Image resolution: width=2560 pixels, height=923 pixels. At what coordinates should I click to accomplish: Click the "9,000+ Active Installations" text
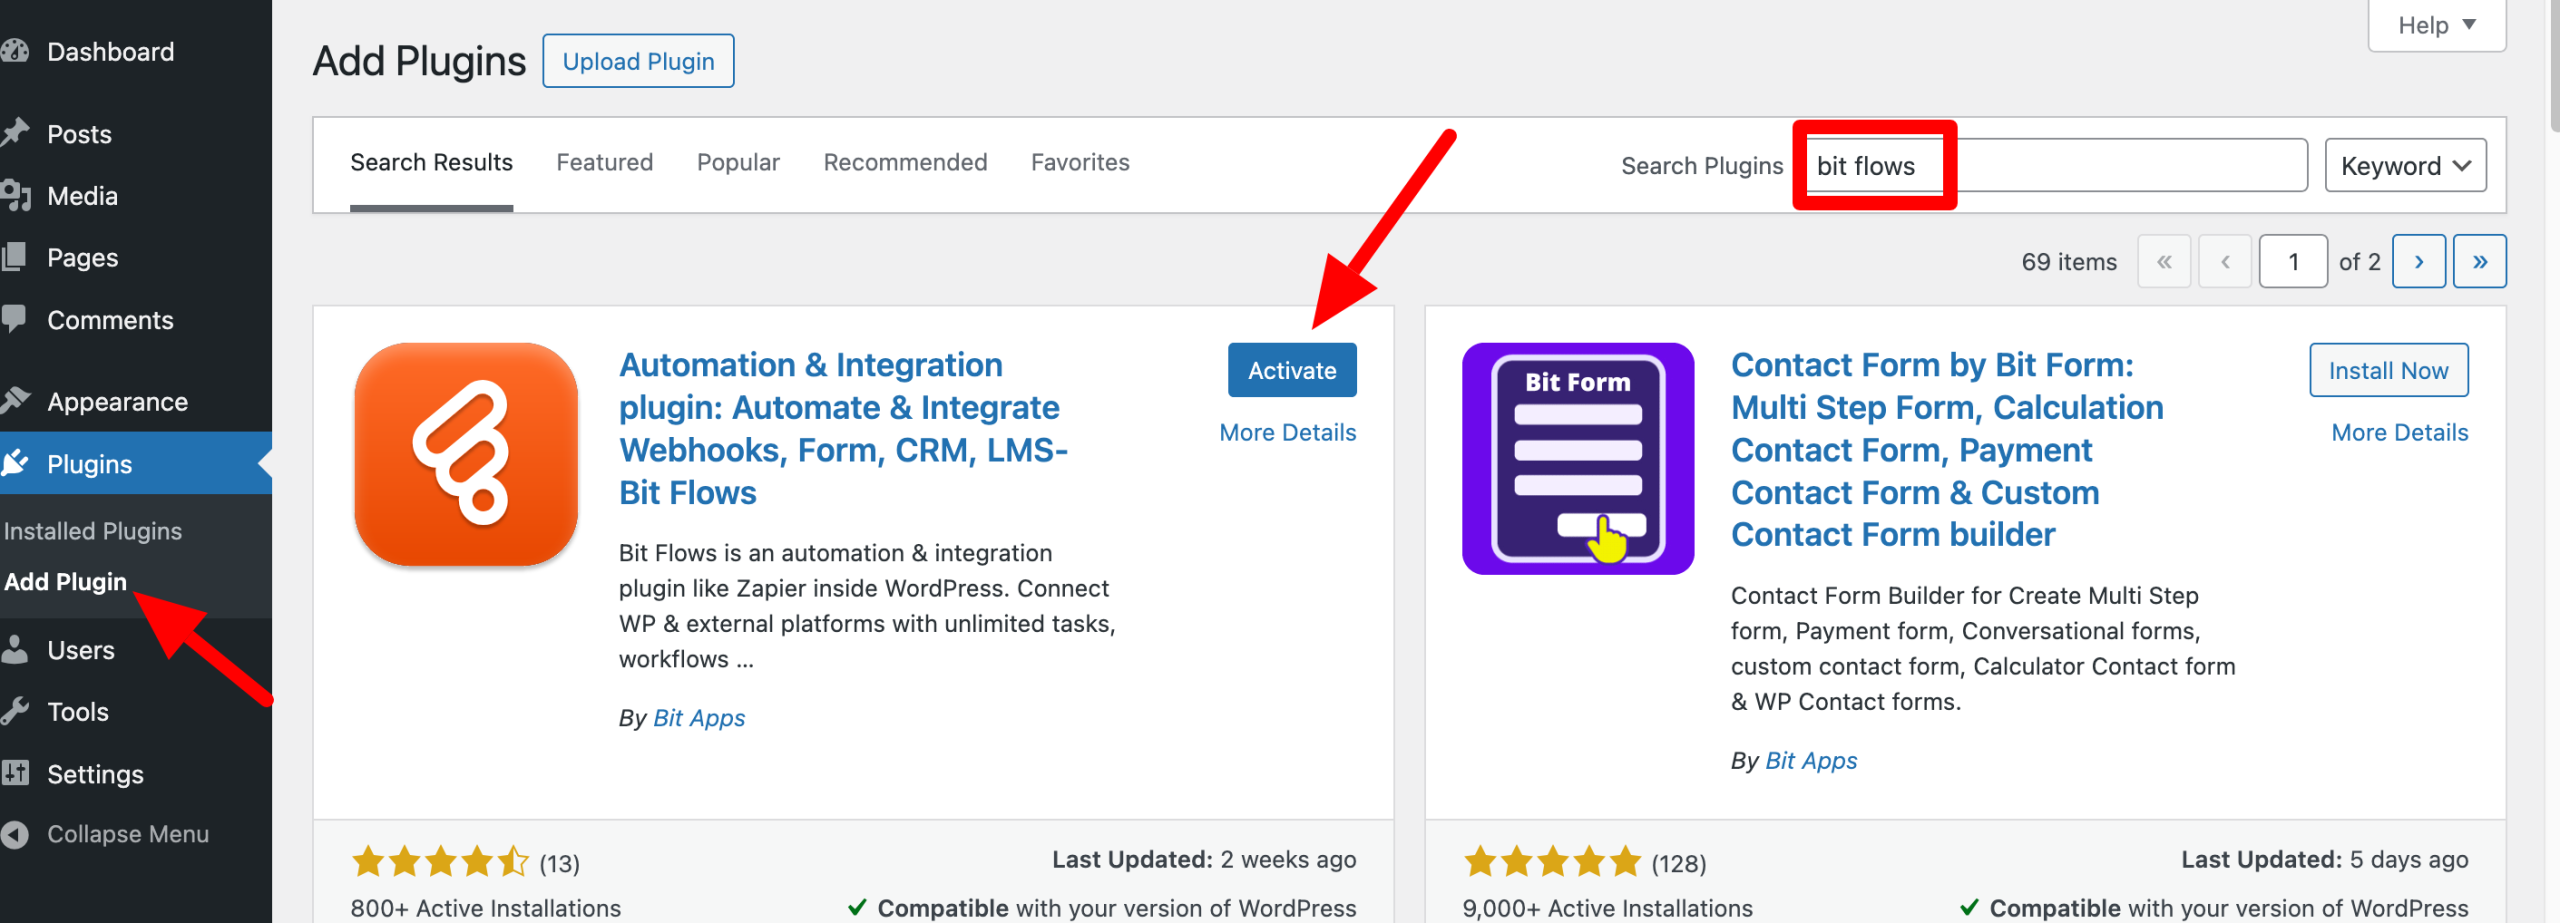[1608, 908]
